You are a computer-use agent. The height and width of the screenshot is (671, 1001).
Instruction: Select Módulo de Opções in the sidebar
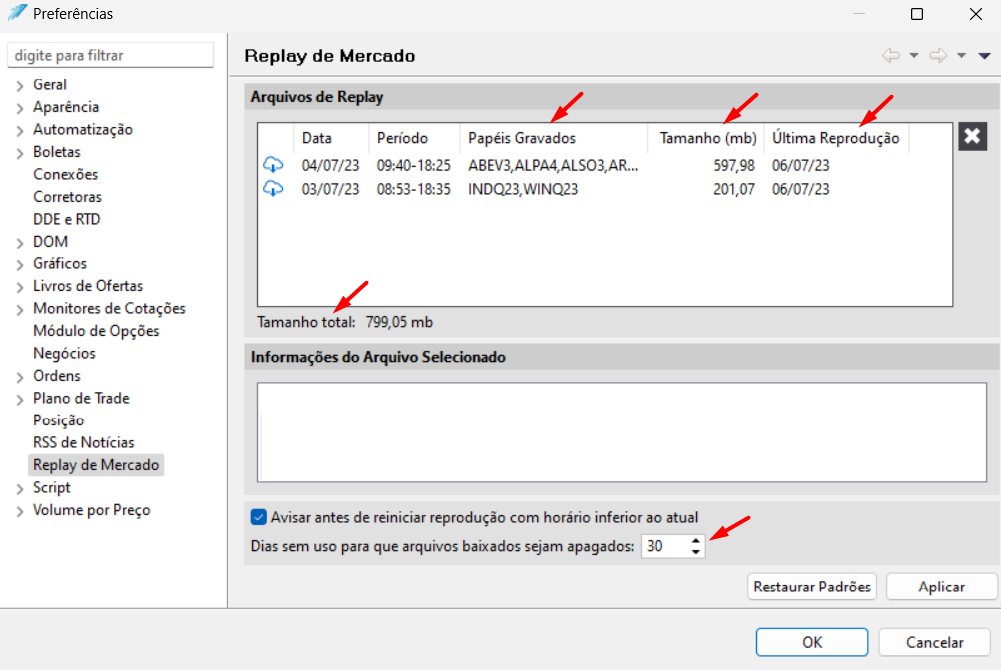(x=96, y=331)
